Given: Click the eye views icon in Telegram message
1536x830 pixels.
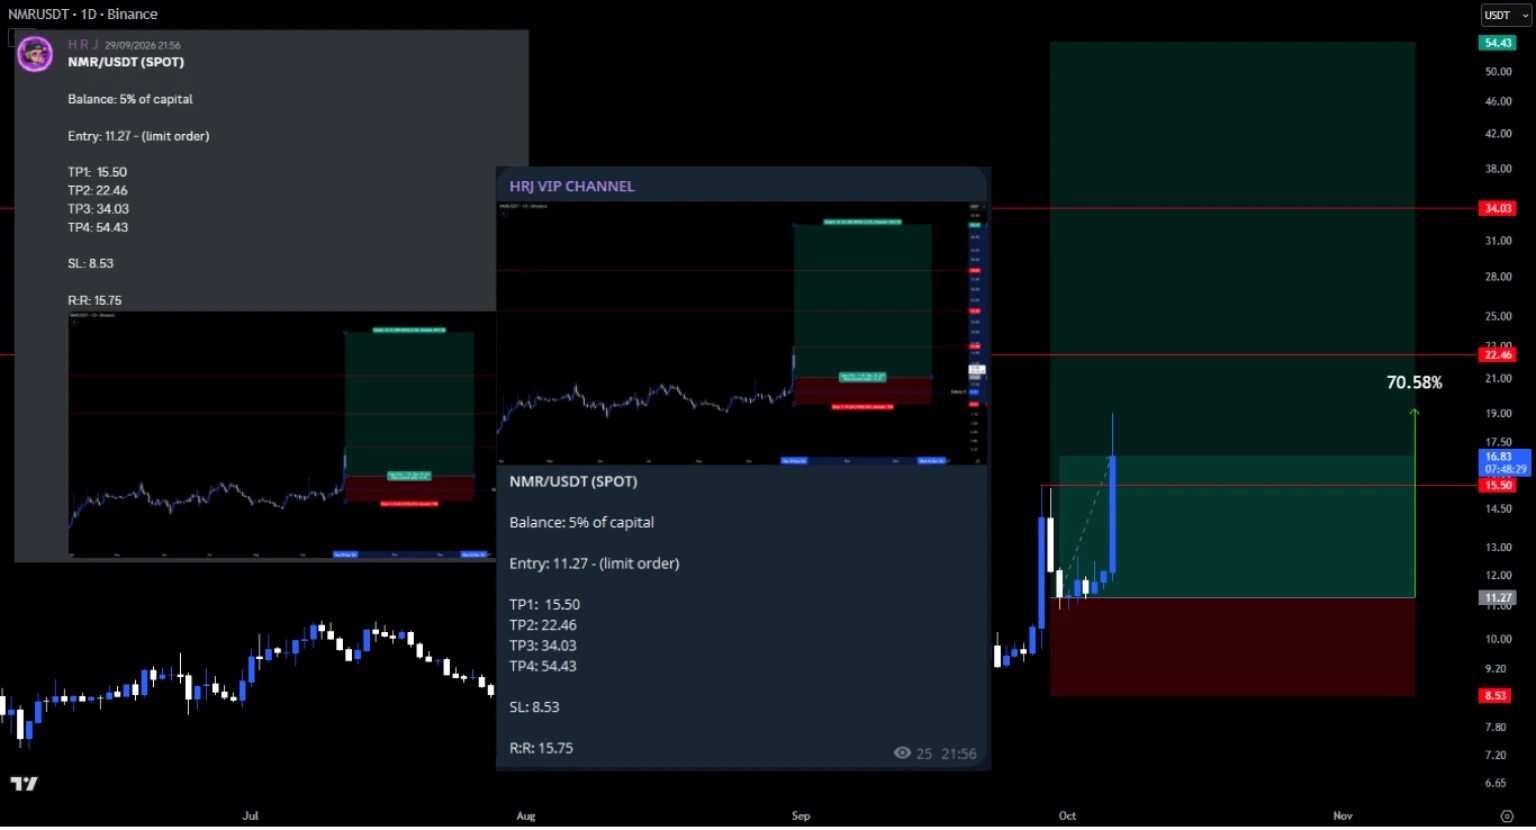Looking at the screenshot, I should [902, 753].
